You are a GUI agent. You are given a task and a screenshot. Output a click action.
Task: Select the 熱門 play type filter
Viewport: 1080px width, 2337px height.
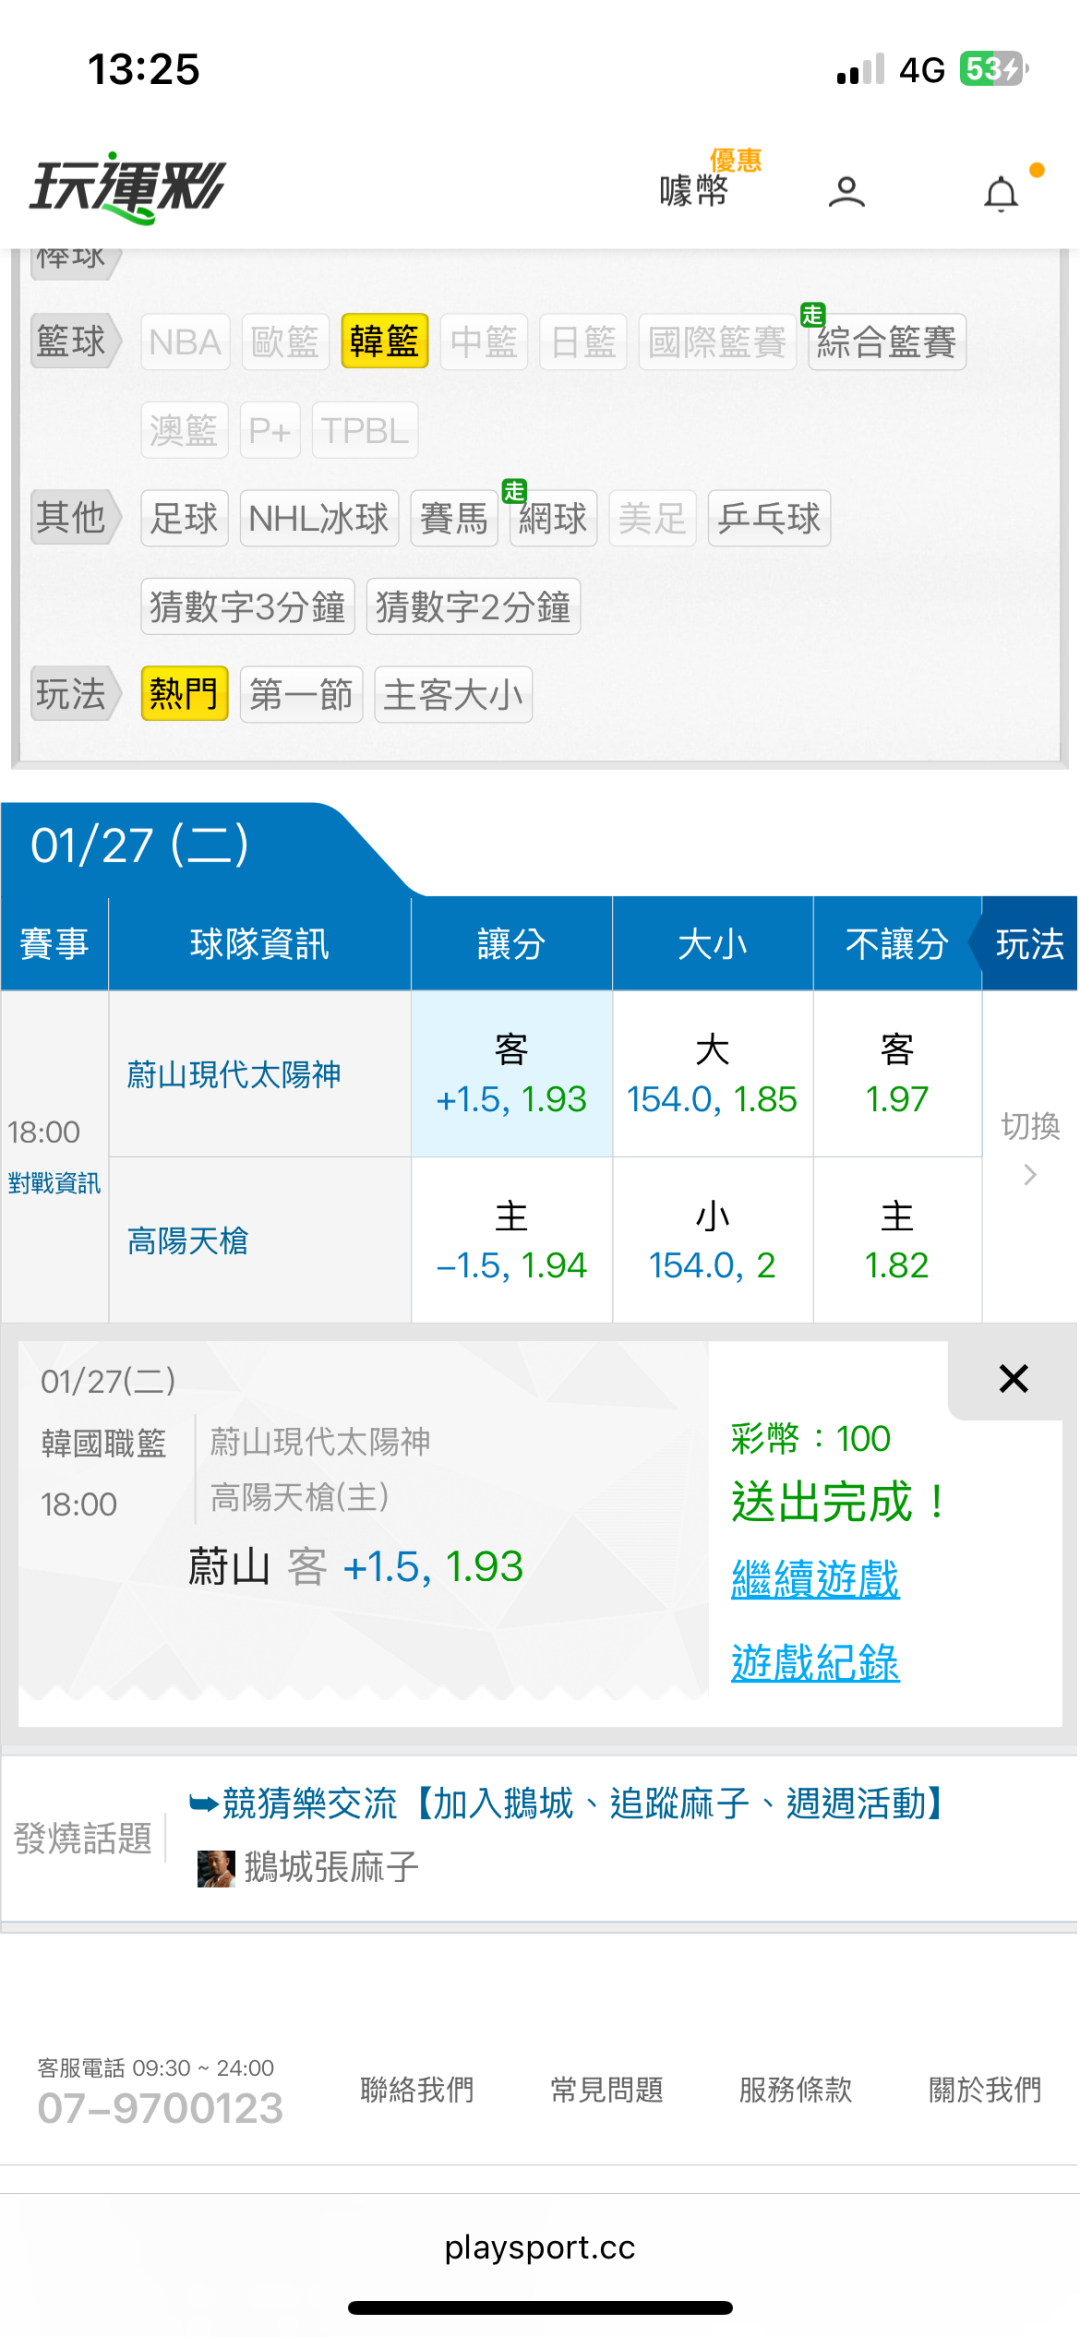coord(184,694)
